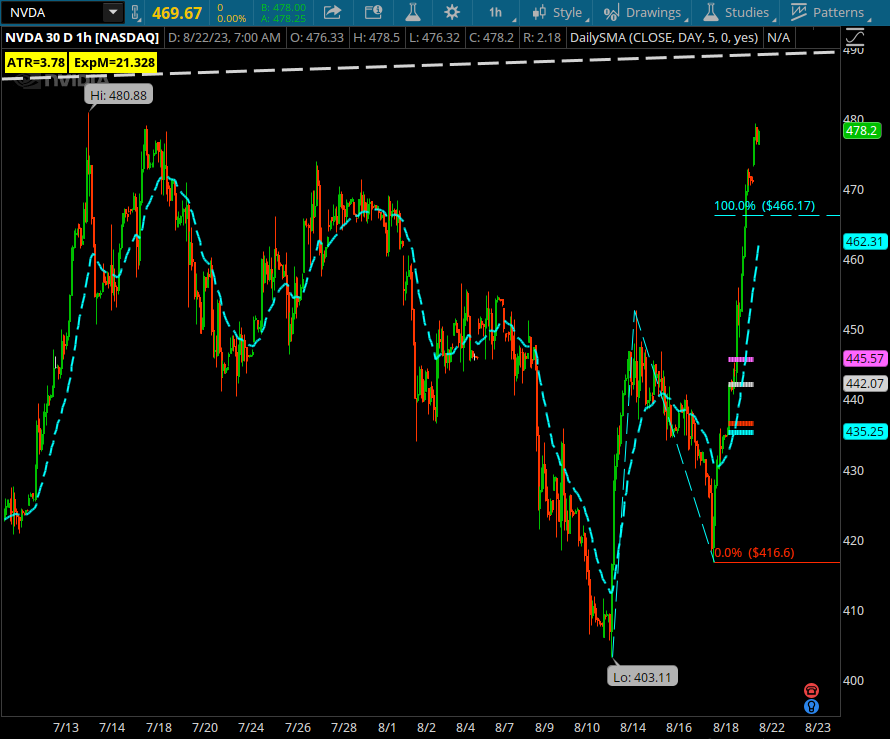
Task: Click the price axis scale curve icon
Action: click(x=854, y=38)
